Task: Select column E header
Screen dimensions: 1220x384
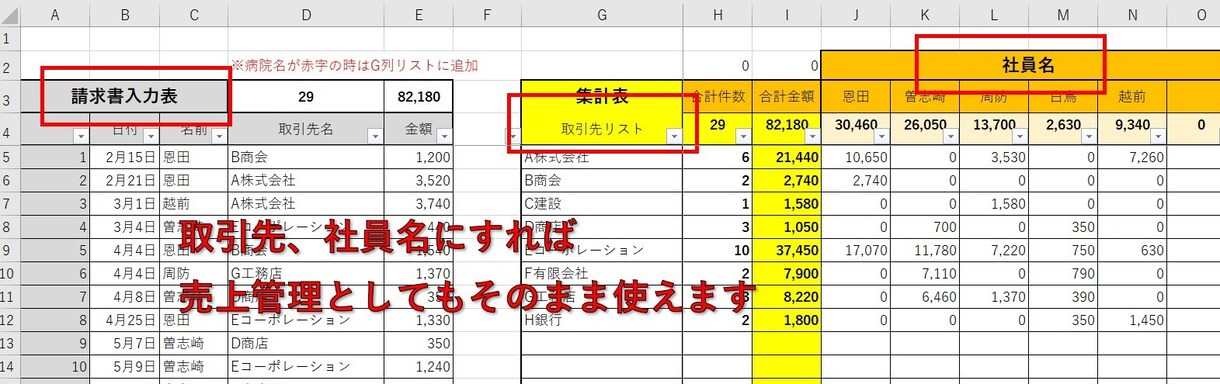Action: 418,14
